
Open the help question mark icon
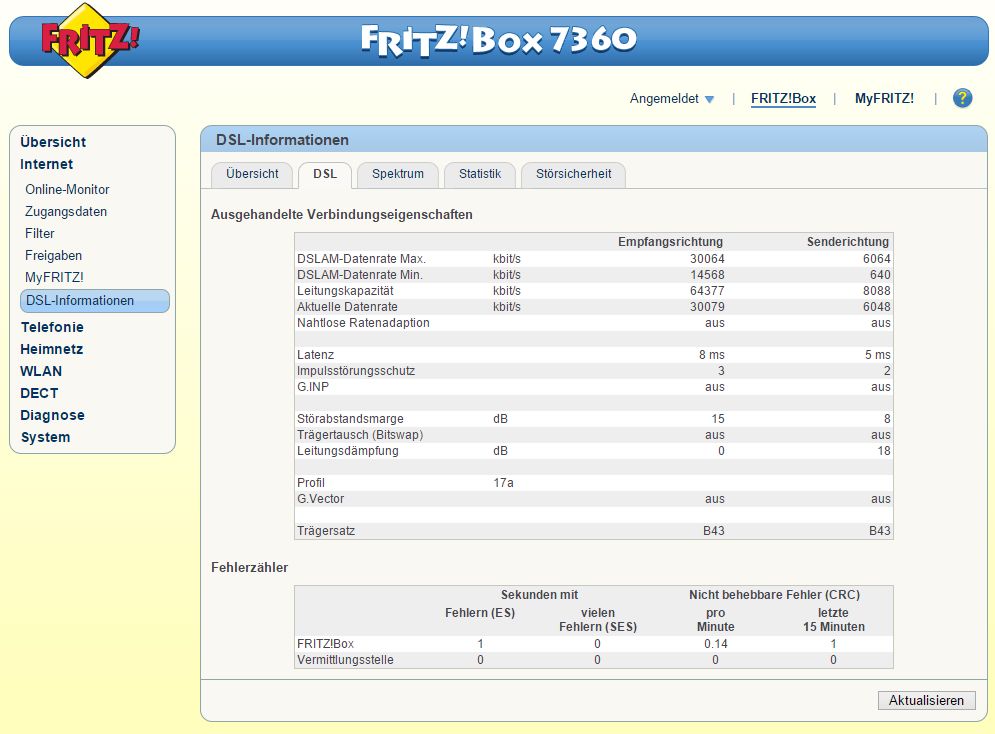[962, 98]
